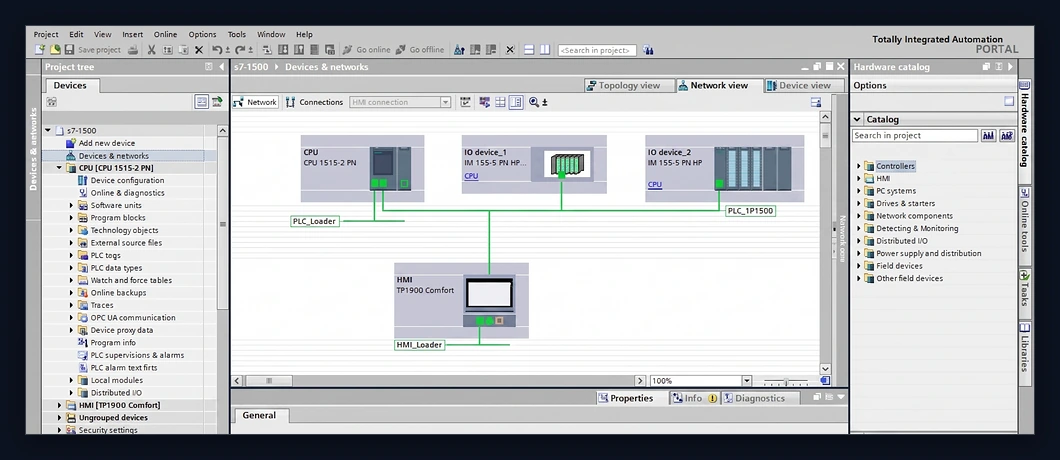Click the catalog Search in project field
Viewport: 1060px width, 460px height.
[x=915, y=136]
